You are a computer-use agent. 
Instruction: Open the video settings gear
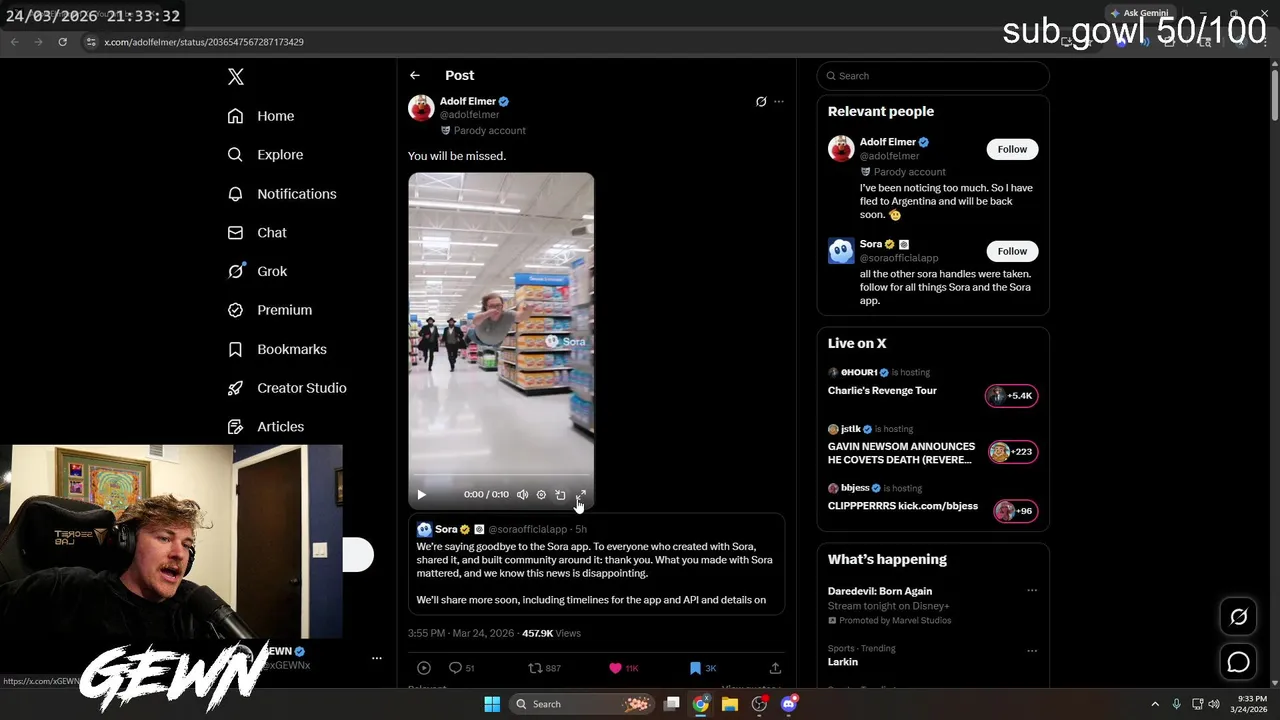coord(541,495)
